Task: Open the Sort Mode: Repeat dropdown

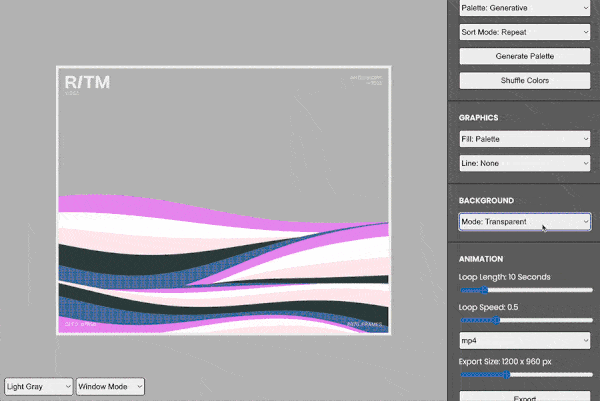Action: pos(525,32)
